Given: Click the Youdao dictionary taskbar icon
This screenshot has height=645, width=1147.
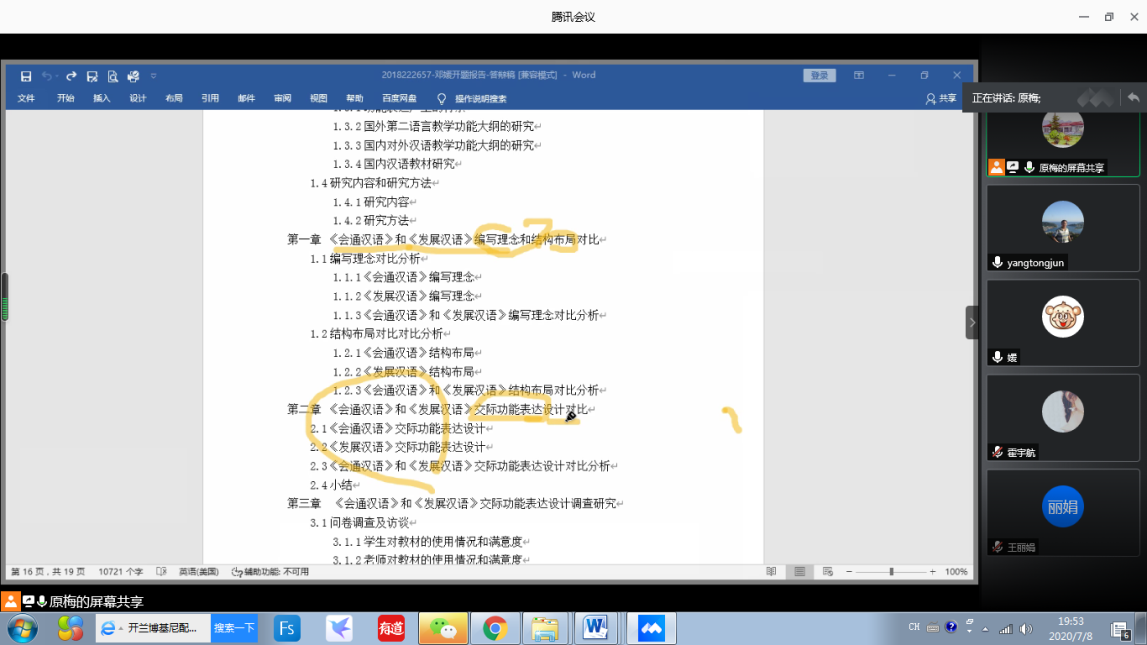Looking at the screenshot, I should (390, 628).
